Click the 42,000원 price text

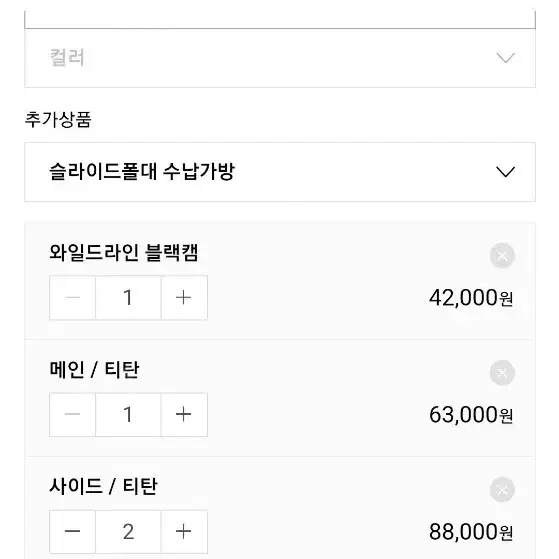(x=471, y=298)
